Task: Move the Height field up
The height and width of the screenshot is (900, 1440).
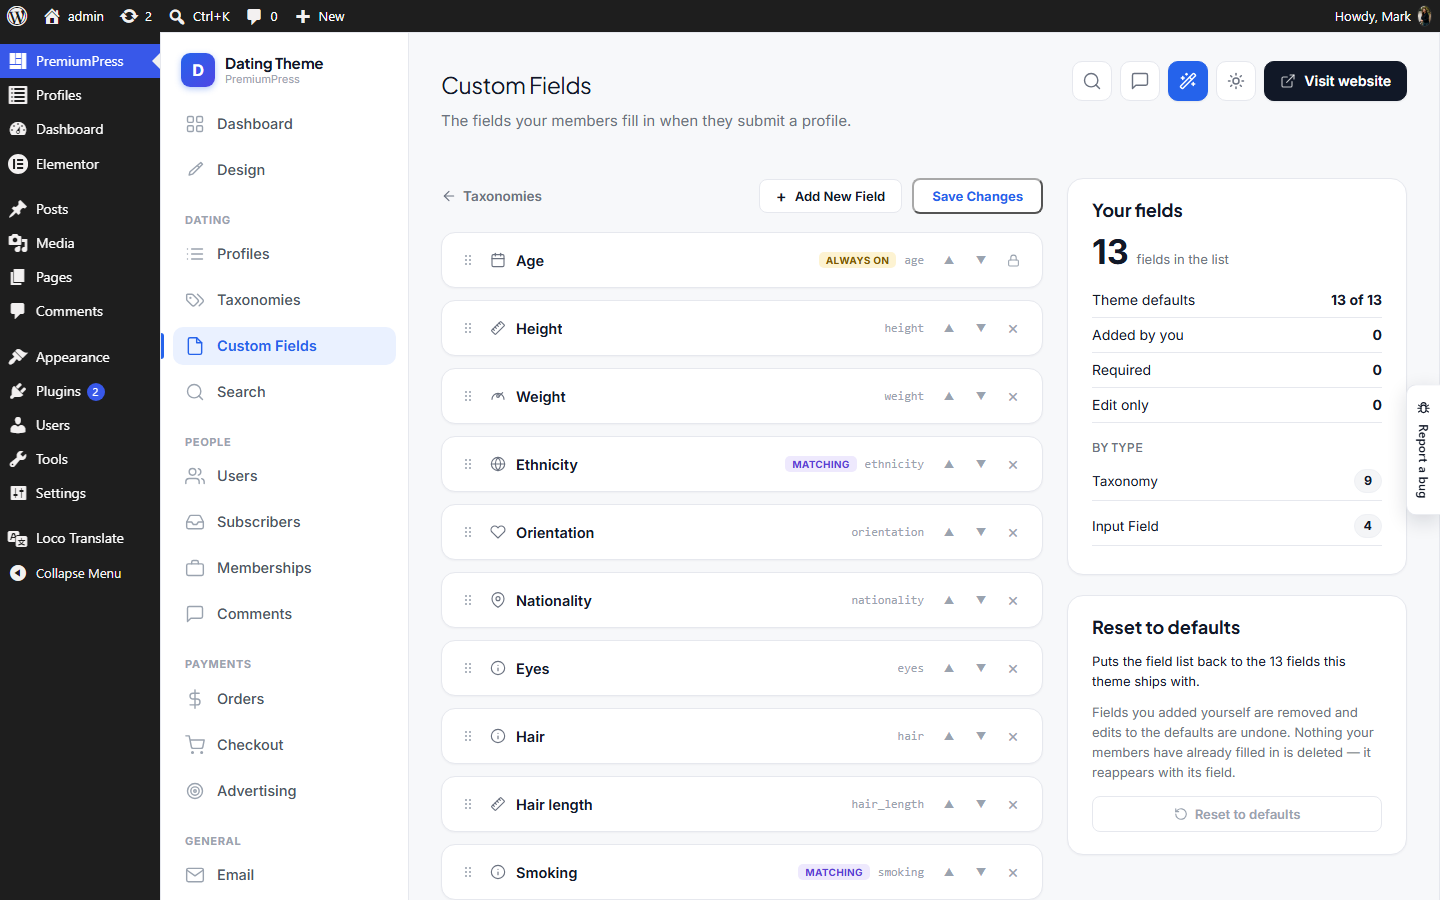Action: point(949,328)
